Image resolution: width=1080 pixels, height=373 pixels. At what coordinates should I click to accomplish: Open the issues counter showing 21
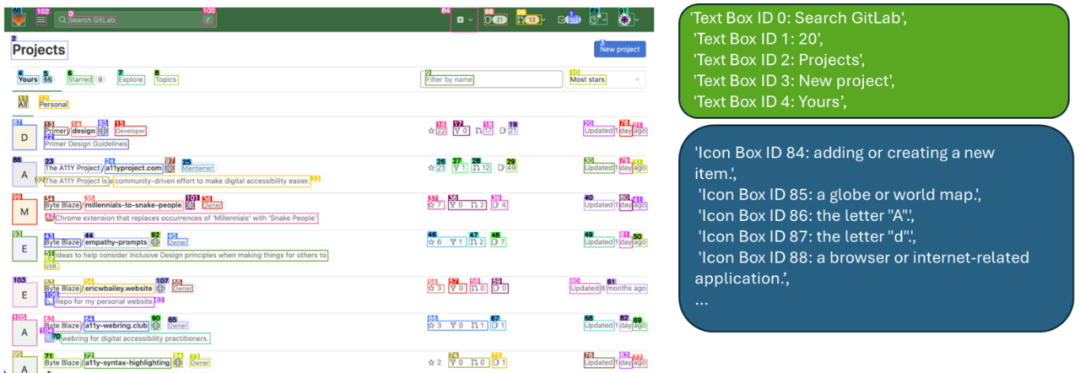pos(496,20)
